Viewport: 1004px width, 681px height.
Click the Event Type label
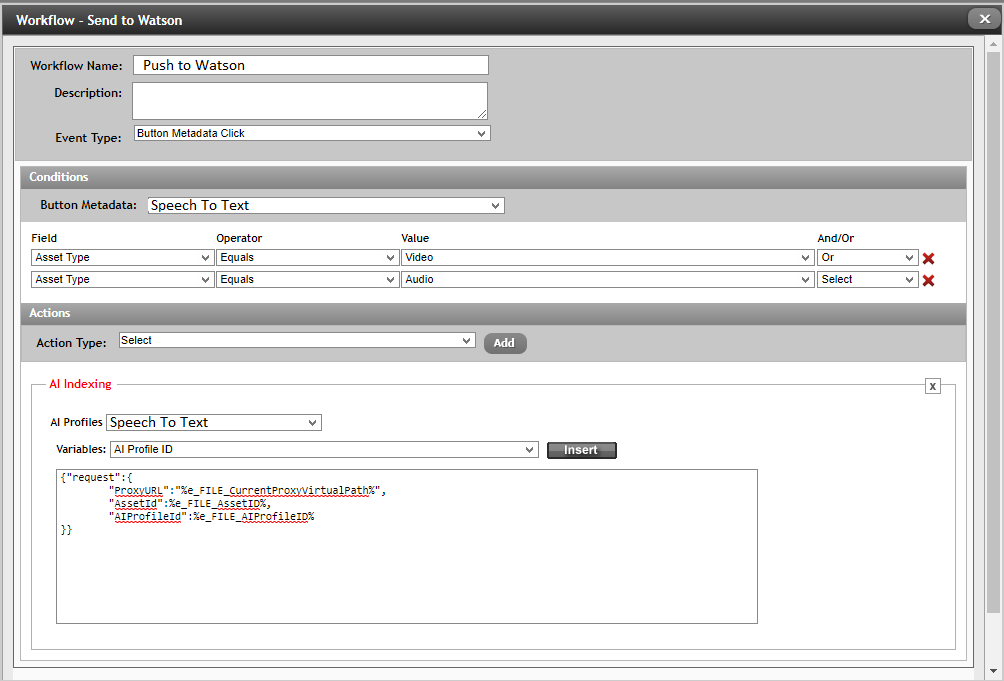(x=88, y=138)
